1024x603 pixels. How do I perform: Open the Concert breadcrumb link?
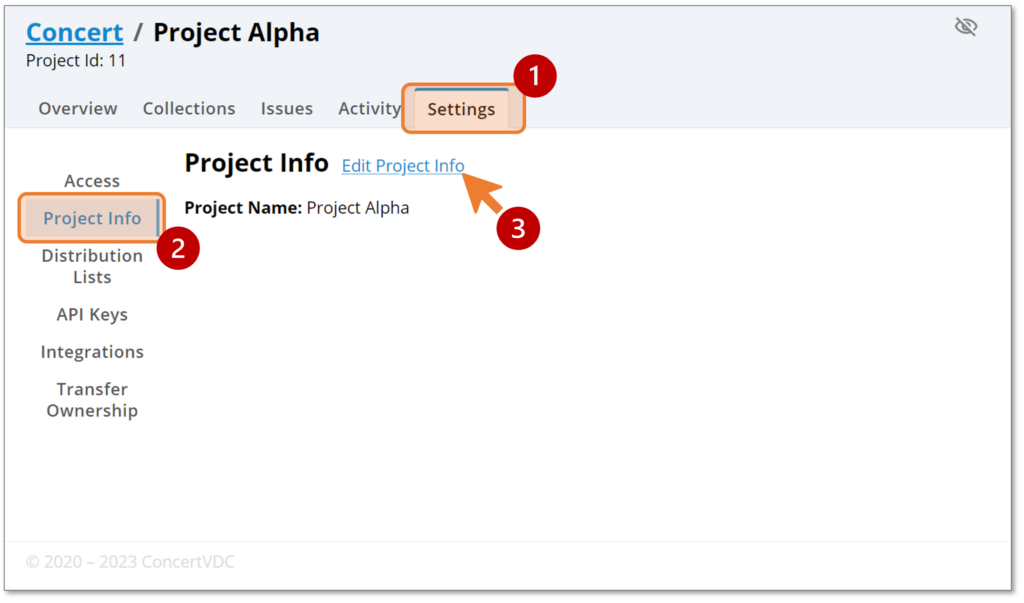[x=74, y=32]
